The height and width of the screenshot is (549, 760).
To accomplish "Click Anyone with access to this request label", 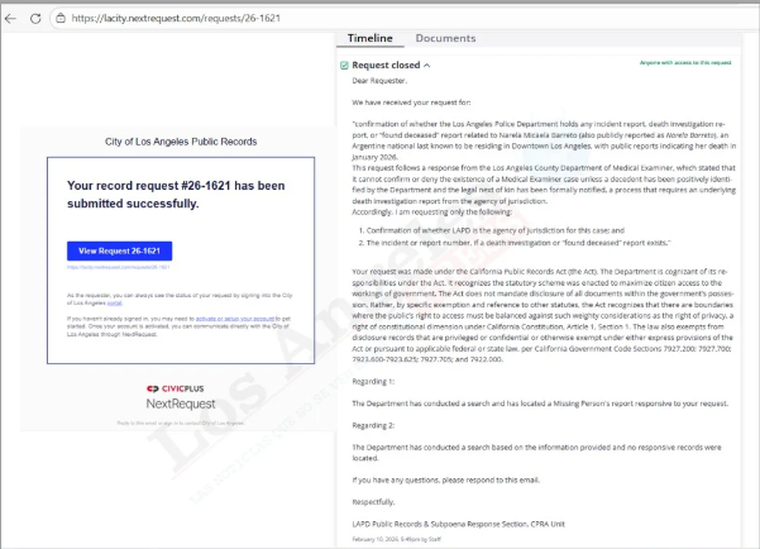I will tap(685, 62).
